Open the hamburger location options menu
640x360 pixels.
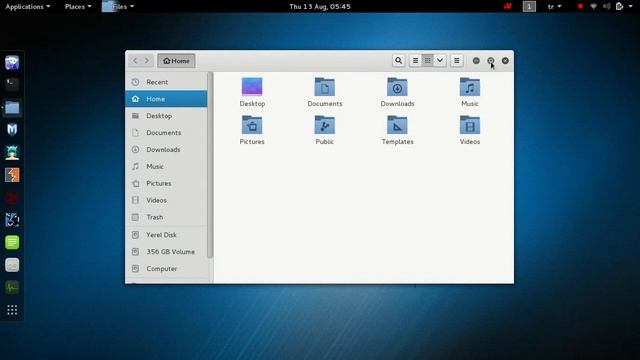(457, 60)
